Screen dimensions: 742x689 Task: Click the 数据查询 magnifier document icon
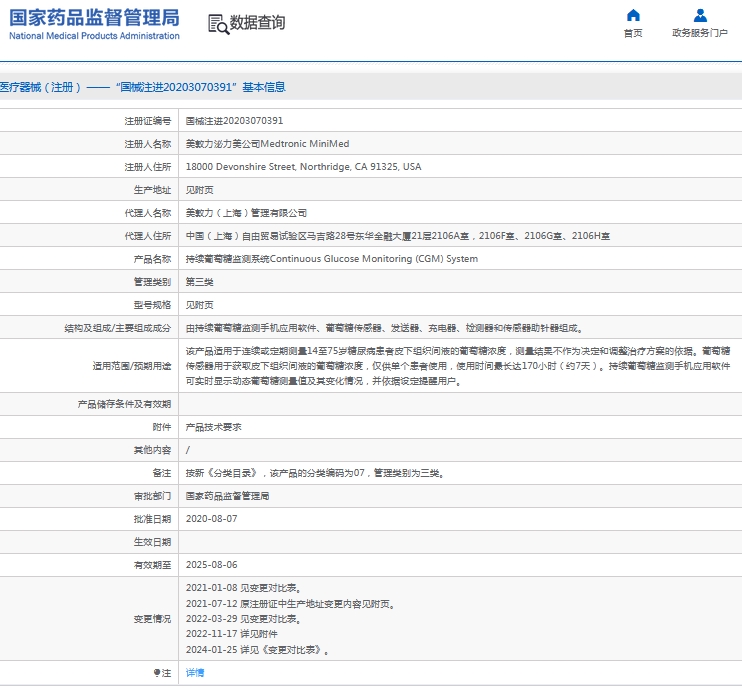click(x=218, y=24)
